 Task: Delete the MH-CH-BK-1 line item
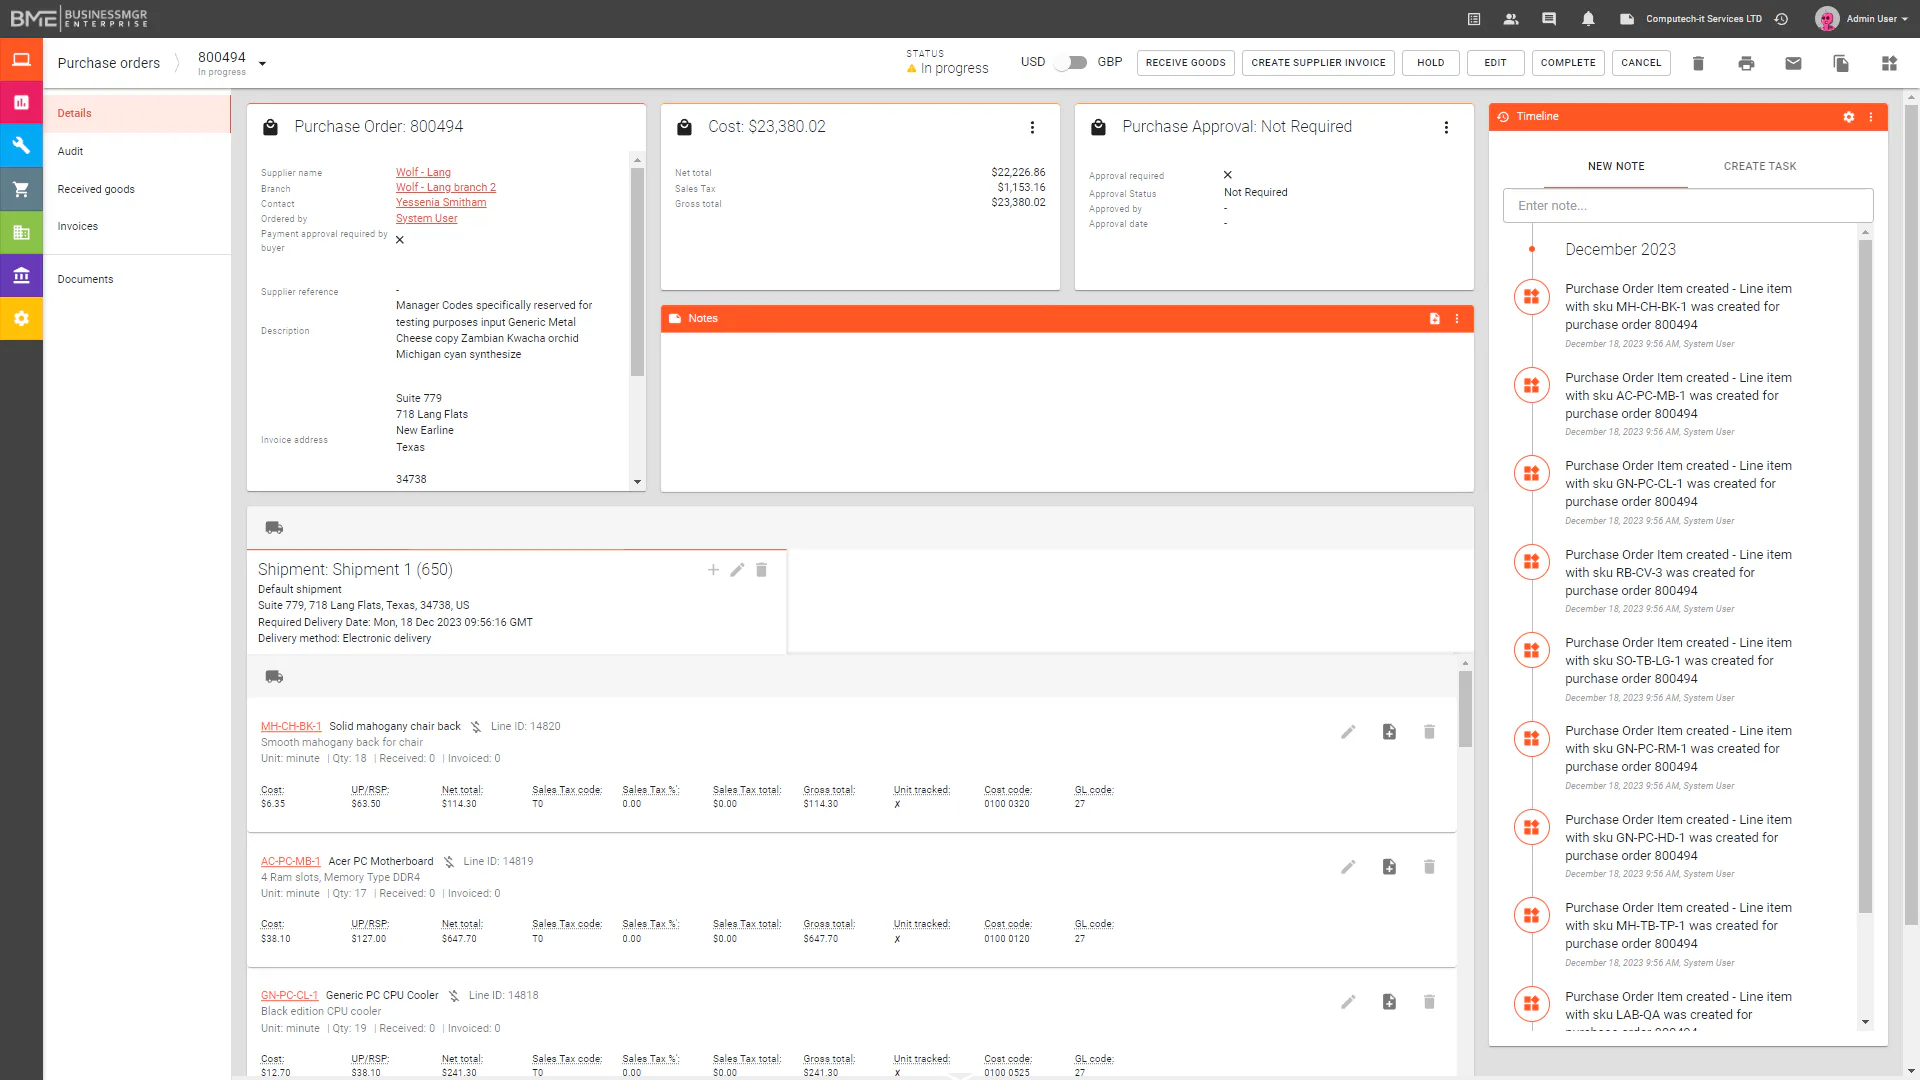point(1429,732)
